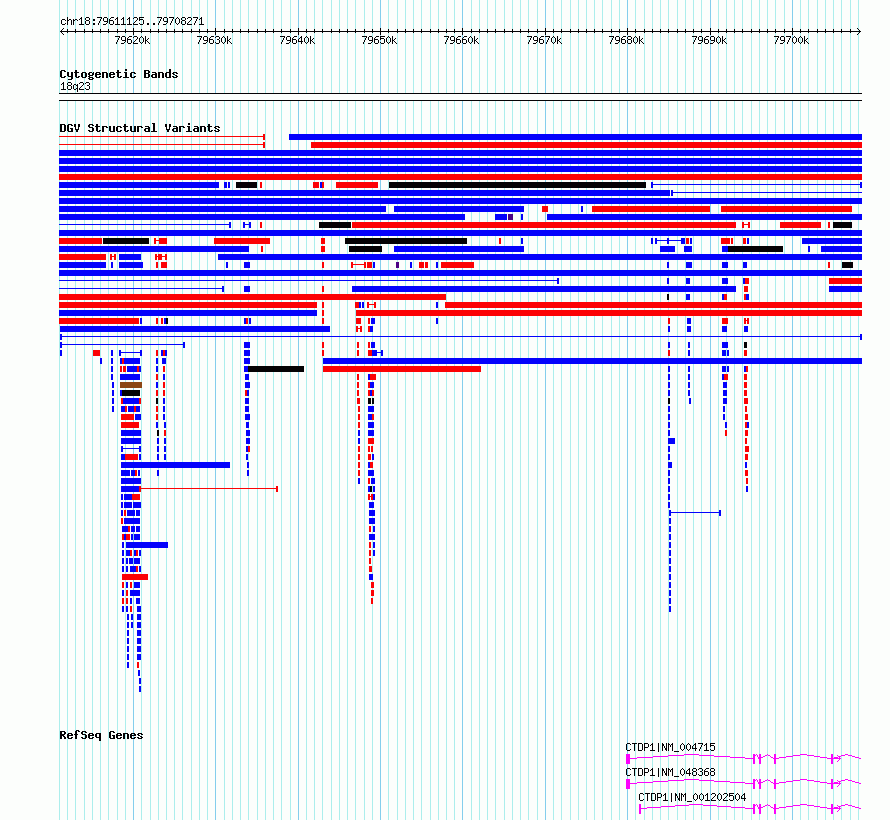Click the chr18:79611125..79708271 coordinates label
890x820 pixels.
tap(132, 22)
